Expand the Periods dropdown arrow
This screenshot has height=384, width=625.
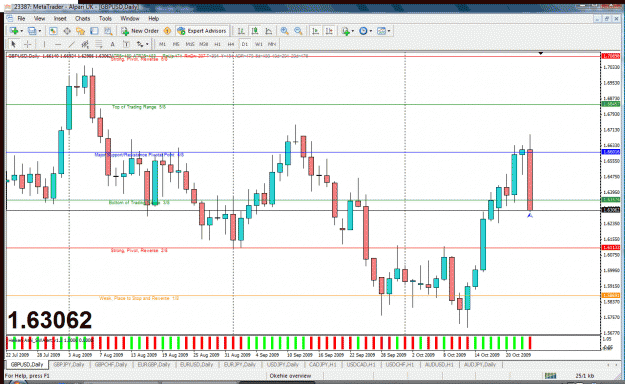click(371, 31)
